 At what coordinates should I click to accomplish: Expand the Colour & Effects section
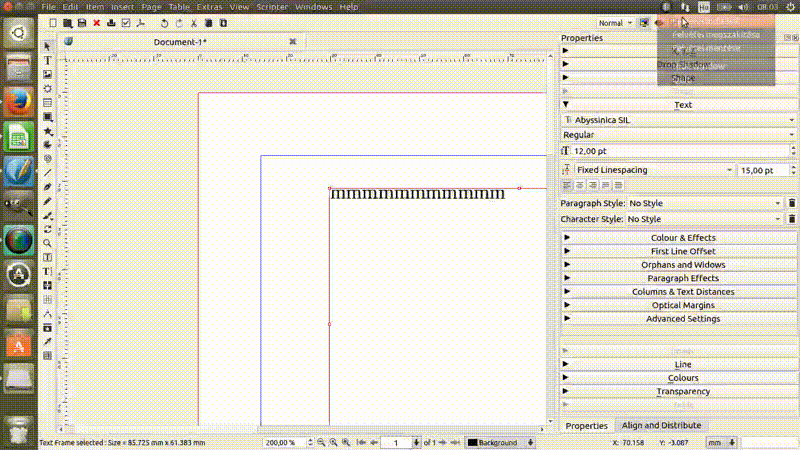(x=683, y=238)
